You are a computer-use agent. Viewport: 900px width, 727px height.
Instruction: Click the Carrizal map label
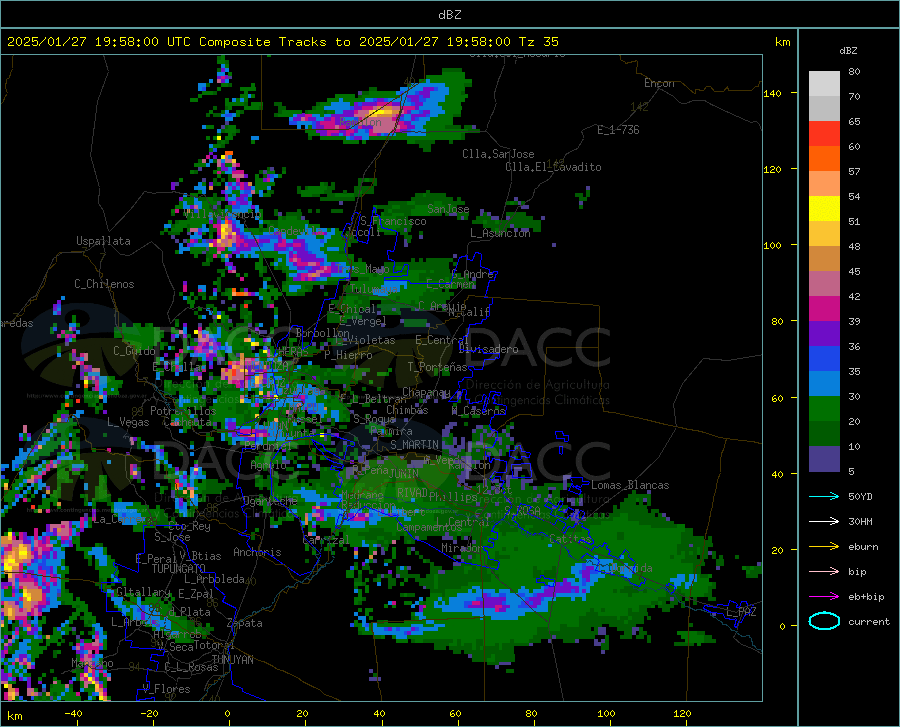[326, 540]
